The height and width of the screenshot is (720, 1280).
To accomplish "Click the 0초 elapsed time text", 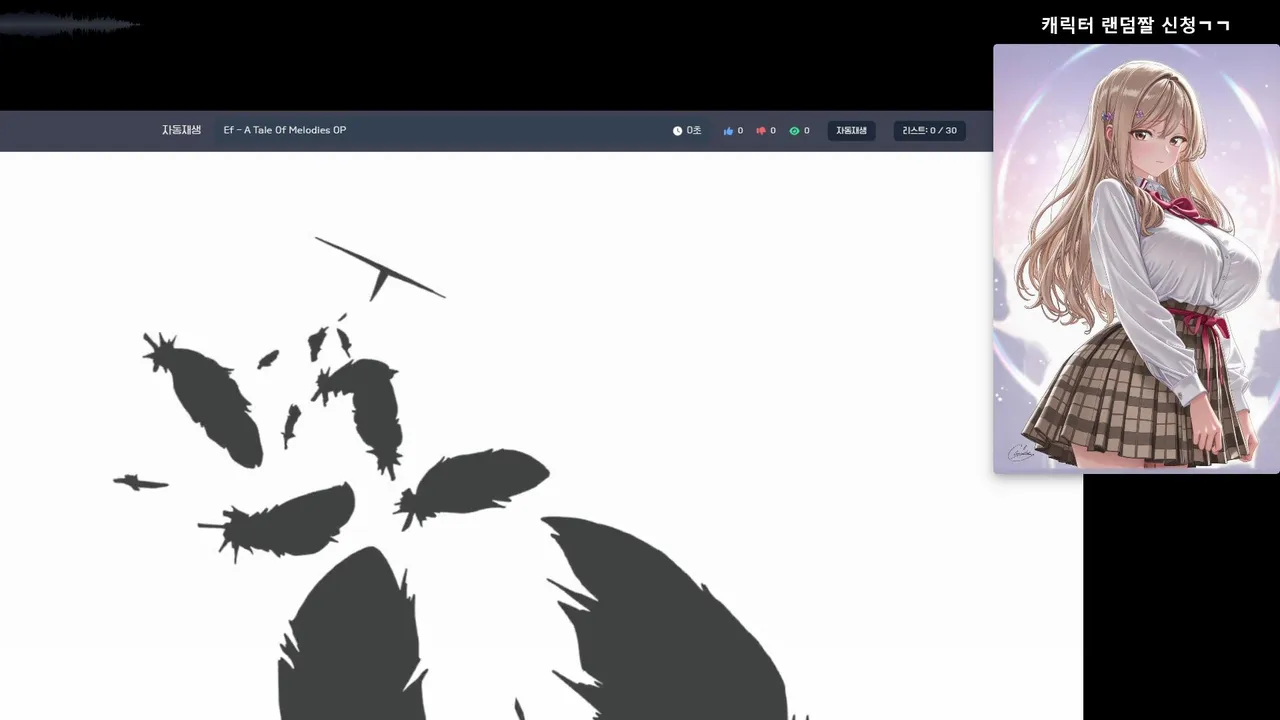I will pos(694,131).
